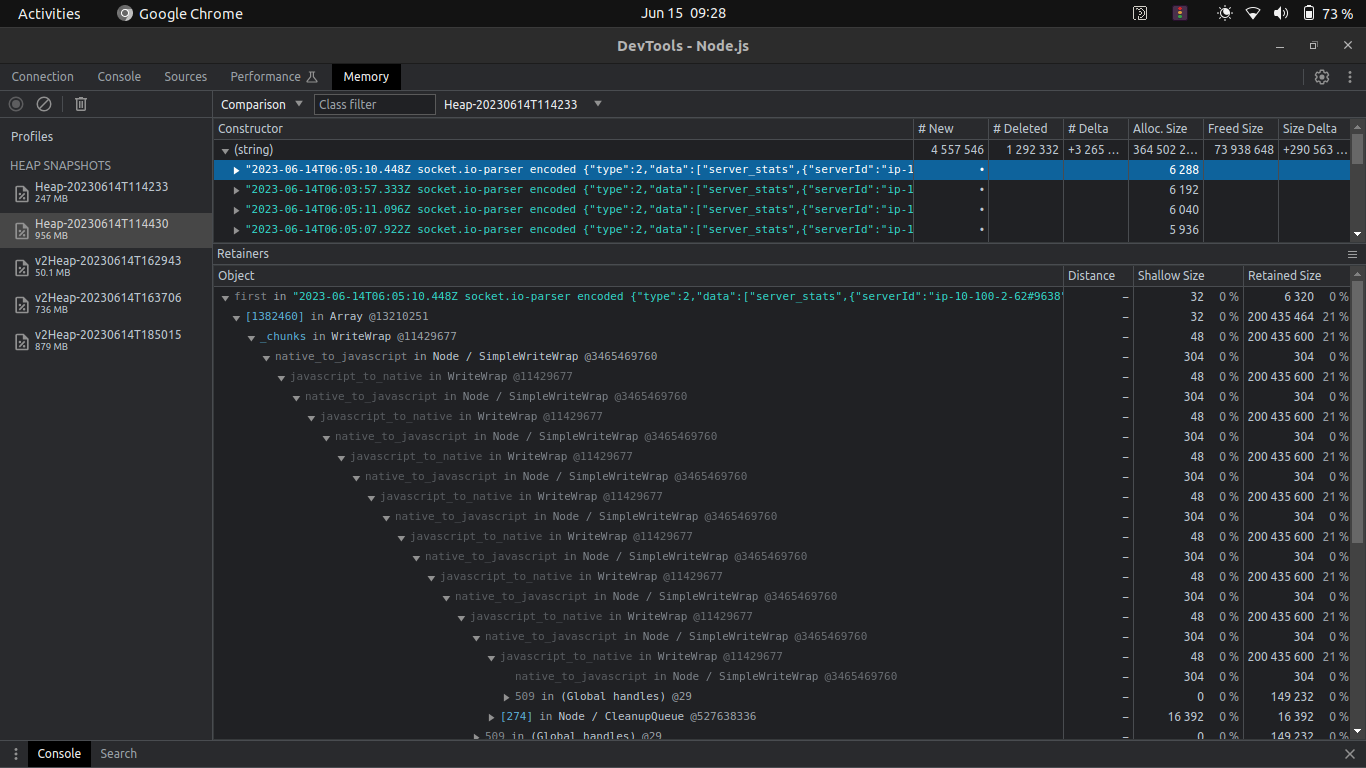The width and height of the screenshot is (1366, 768).
Task: Click the clear all profiles icon
Action: click(43, 104)
